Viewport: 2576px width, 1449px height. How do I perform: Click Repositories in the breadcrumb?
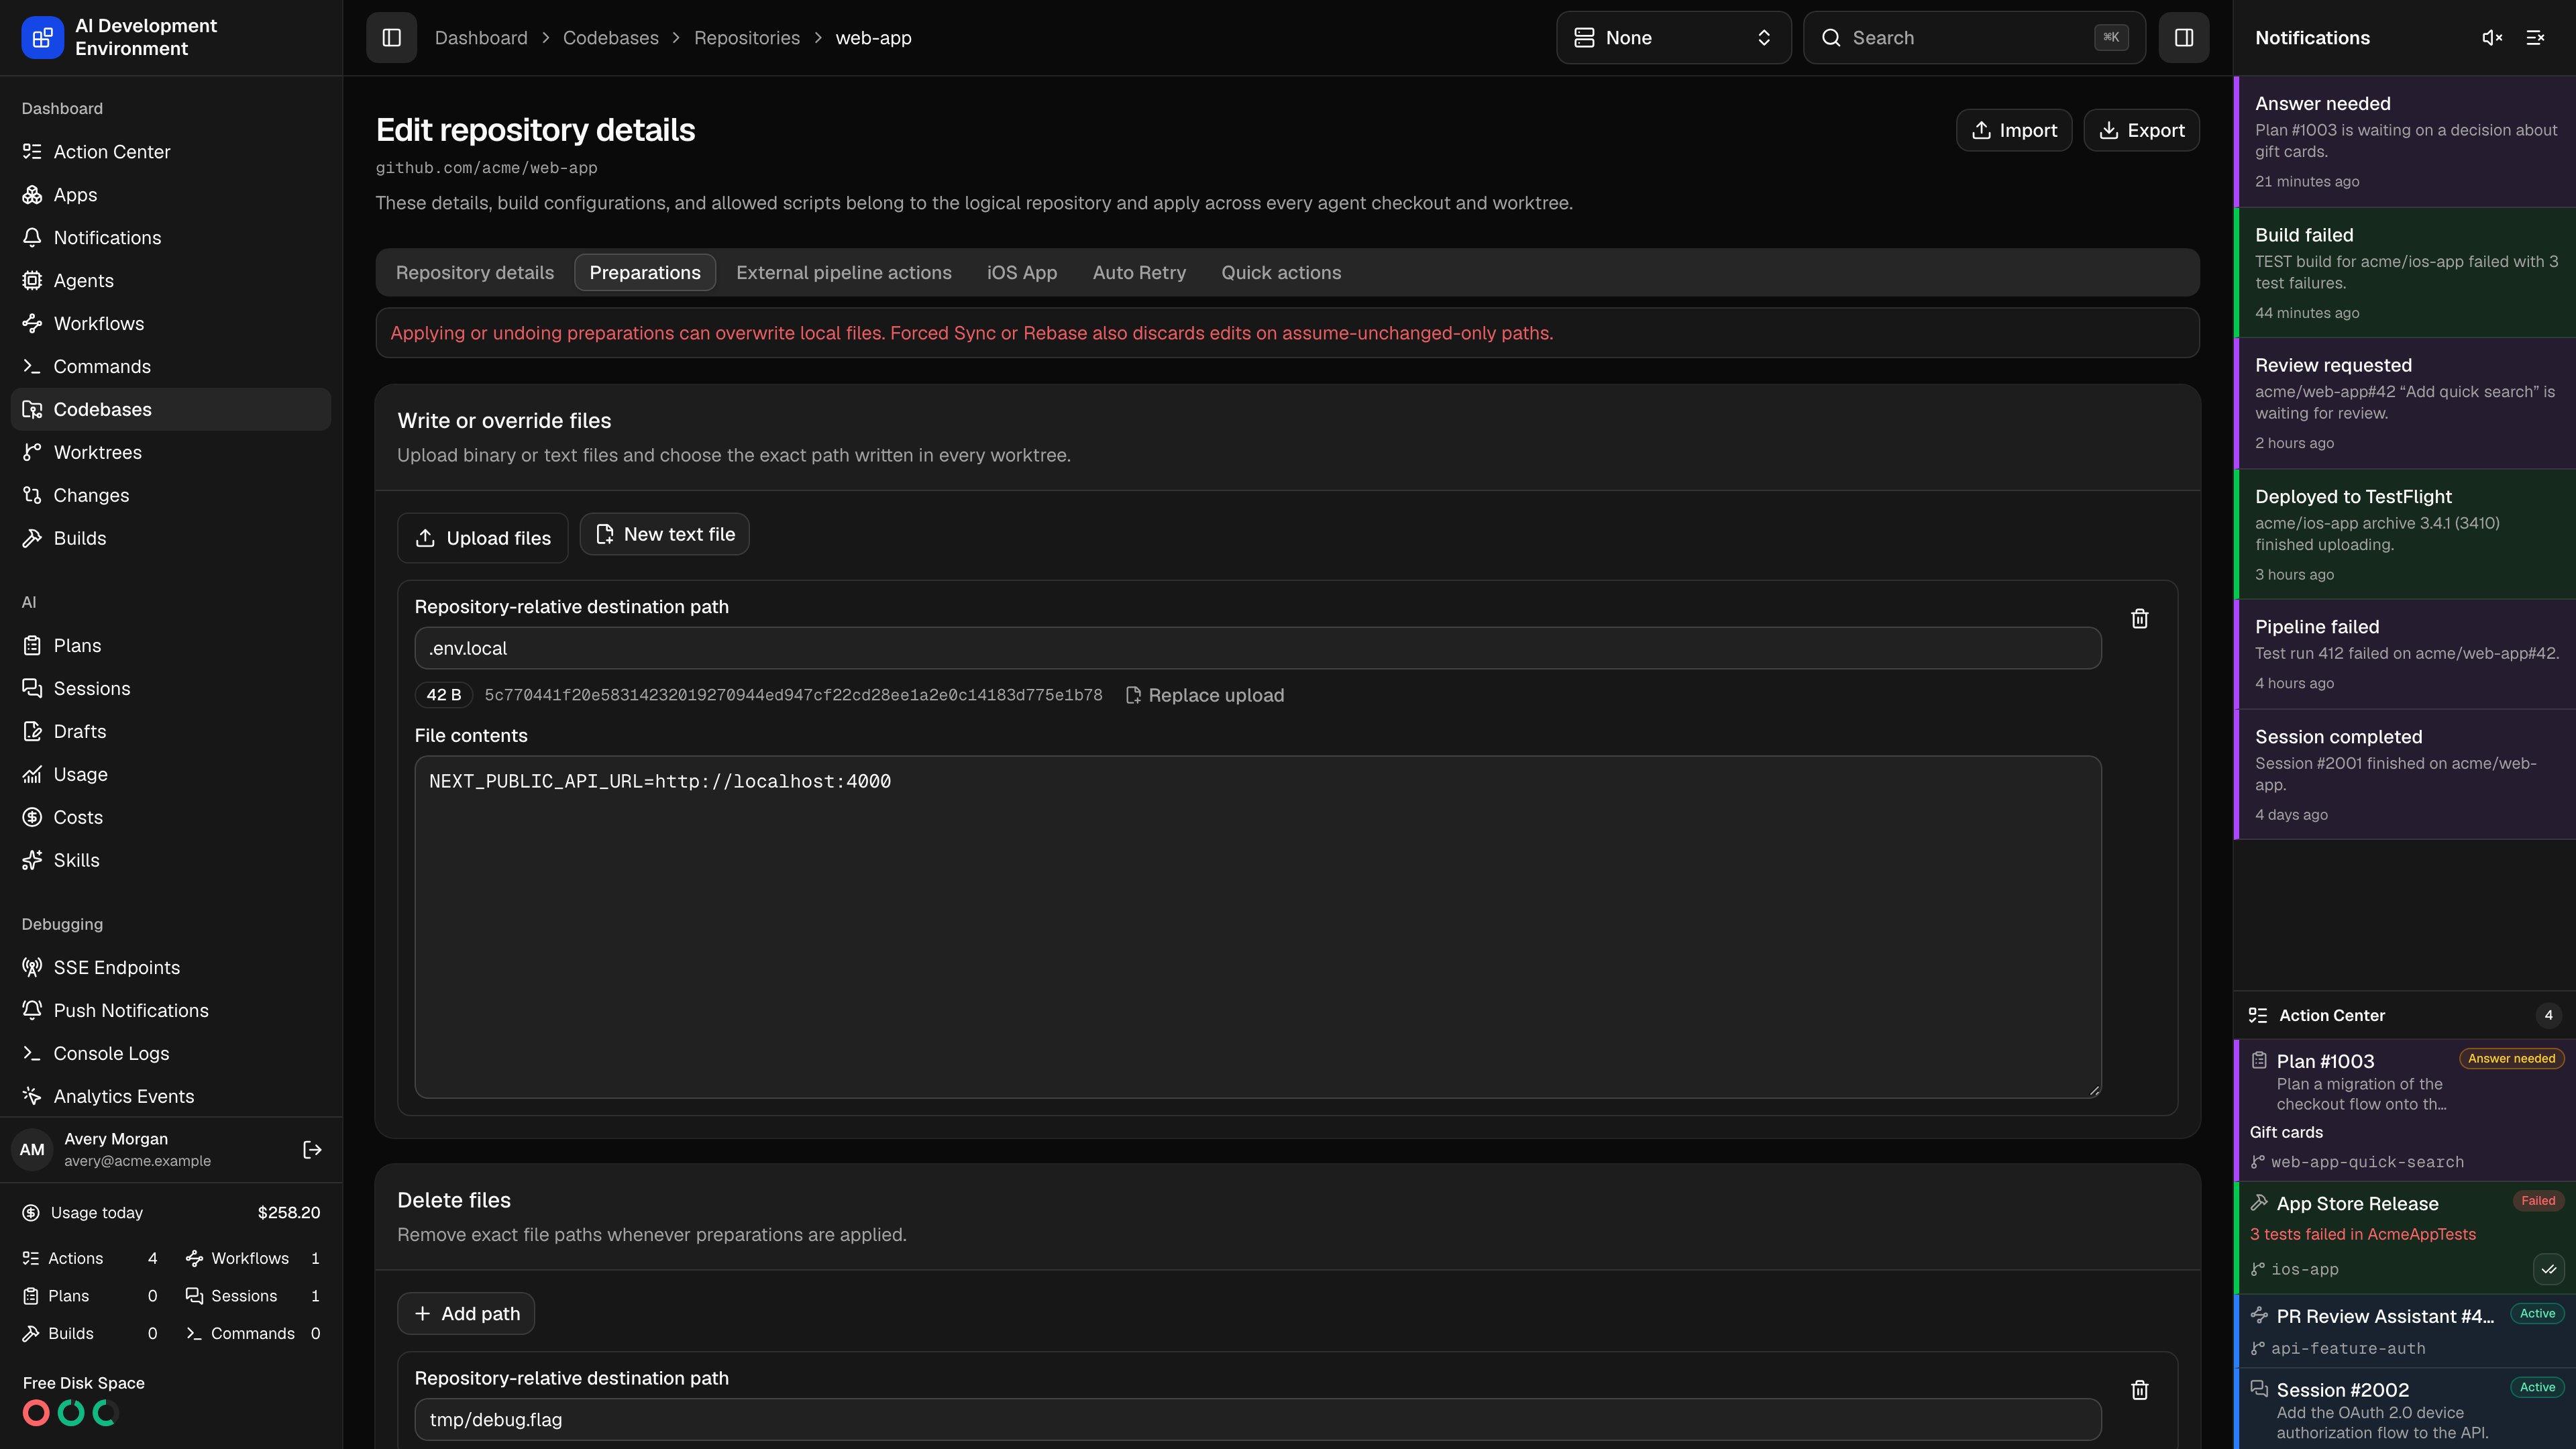click(x=747, y=38)
